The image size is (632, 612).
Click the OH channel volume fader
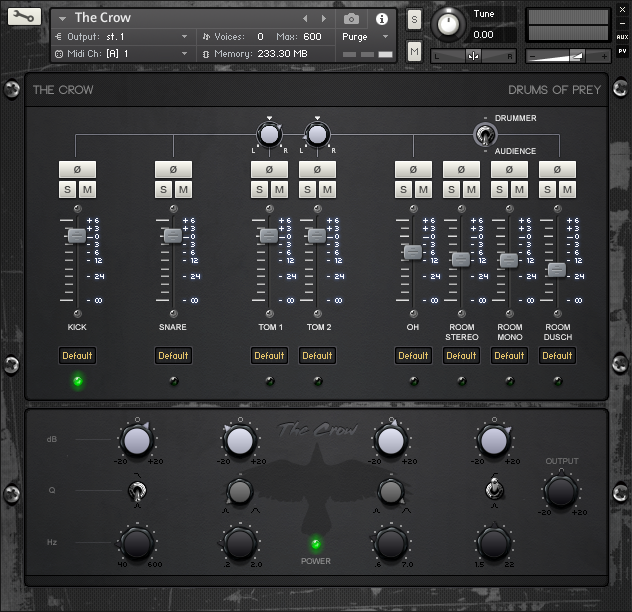[x=413, y=252]
